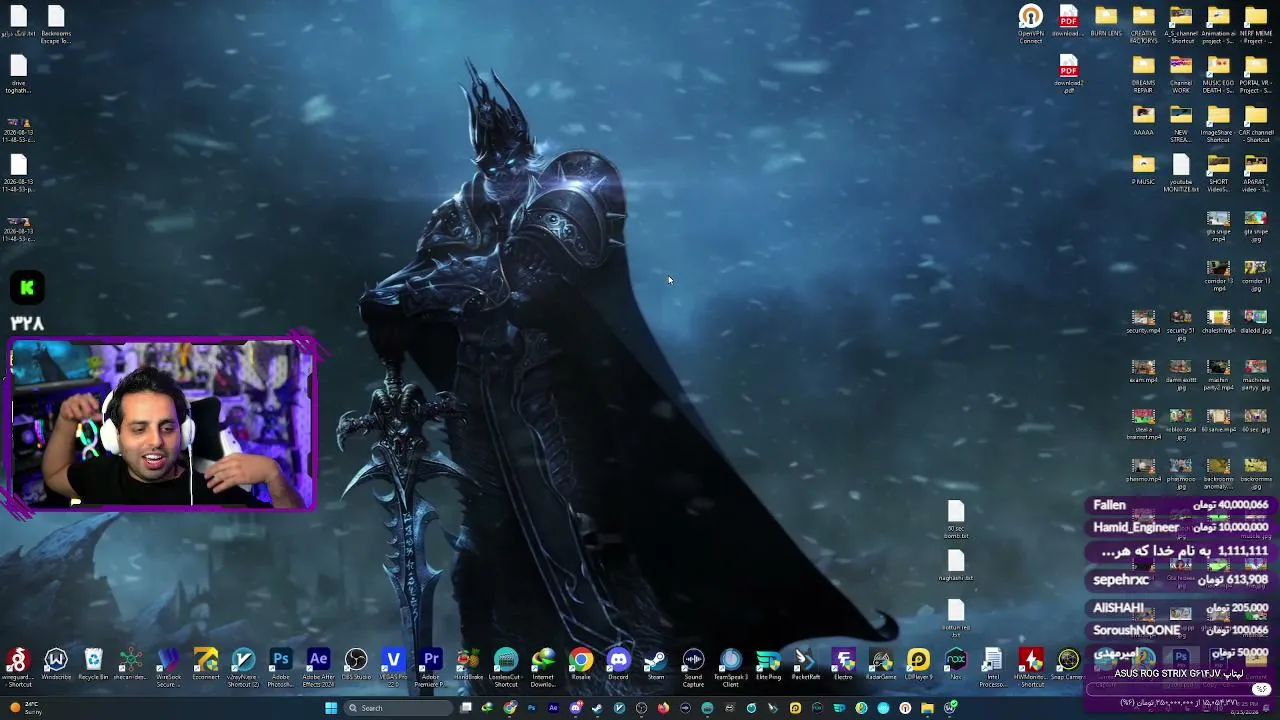The height and width of the screenshot is (720, 1280).
Task: Click the sepehrxc donation entry
Action: (x=1180, y=580)
